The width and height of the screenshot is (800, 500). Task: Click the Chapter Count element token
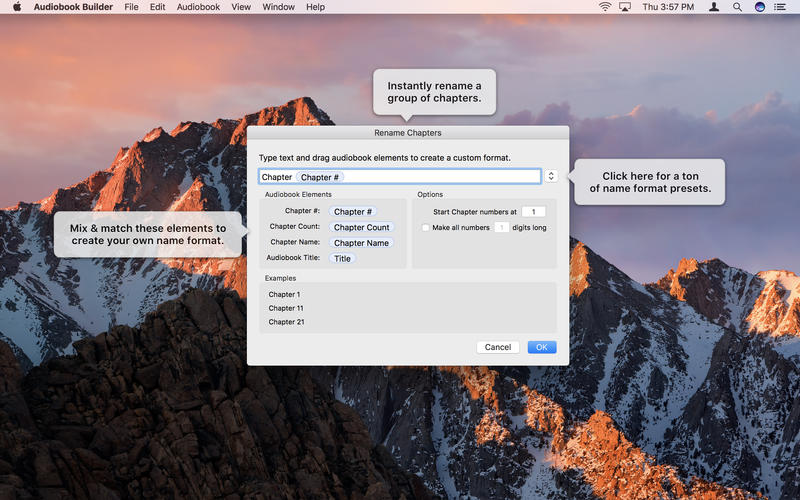(x=361, y=227)
